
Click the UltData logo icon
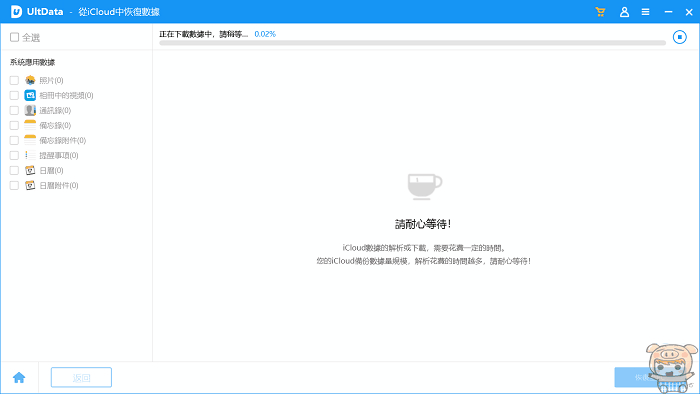[16, 12]
